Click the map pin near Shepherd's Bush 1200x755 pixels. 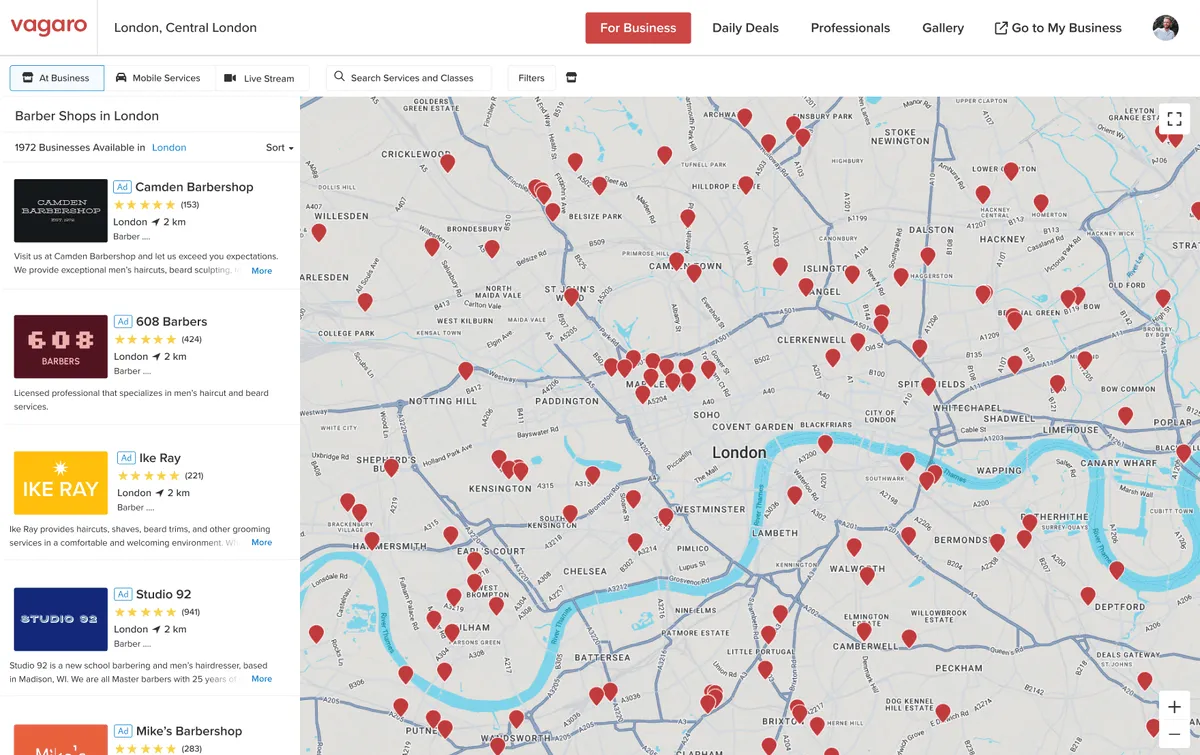tap(391, 467)
